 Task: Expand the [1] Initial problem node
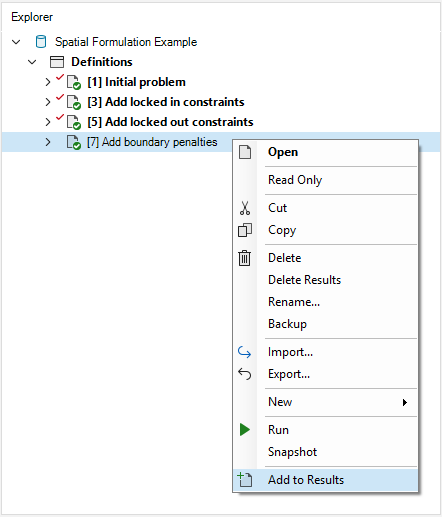click(48, 82)
